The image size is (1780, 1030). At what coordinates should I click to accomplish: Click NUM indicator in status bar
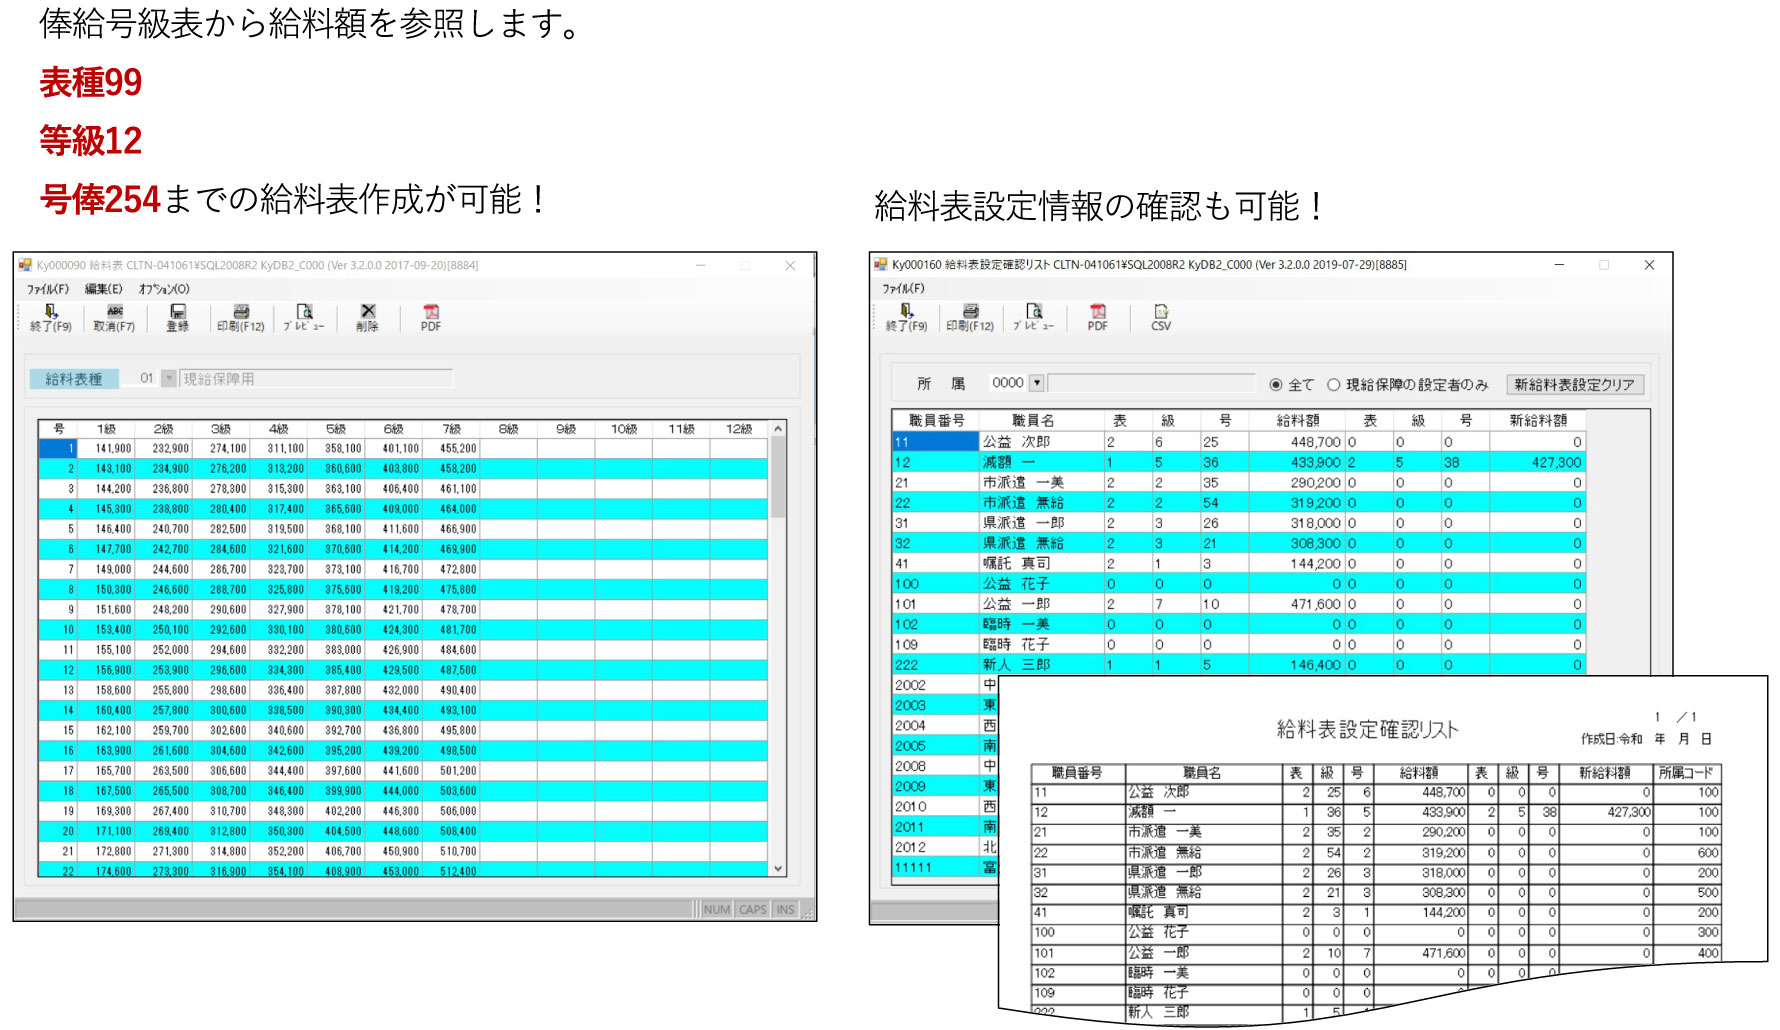coord(716,910)
